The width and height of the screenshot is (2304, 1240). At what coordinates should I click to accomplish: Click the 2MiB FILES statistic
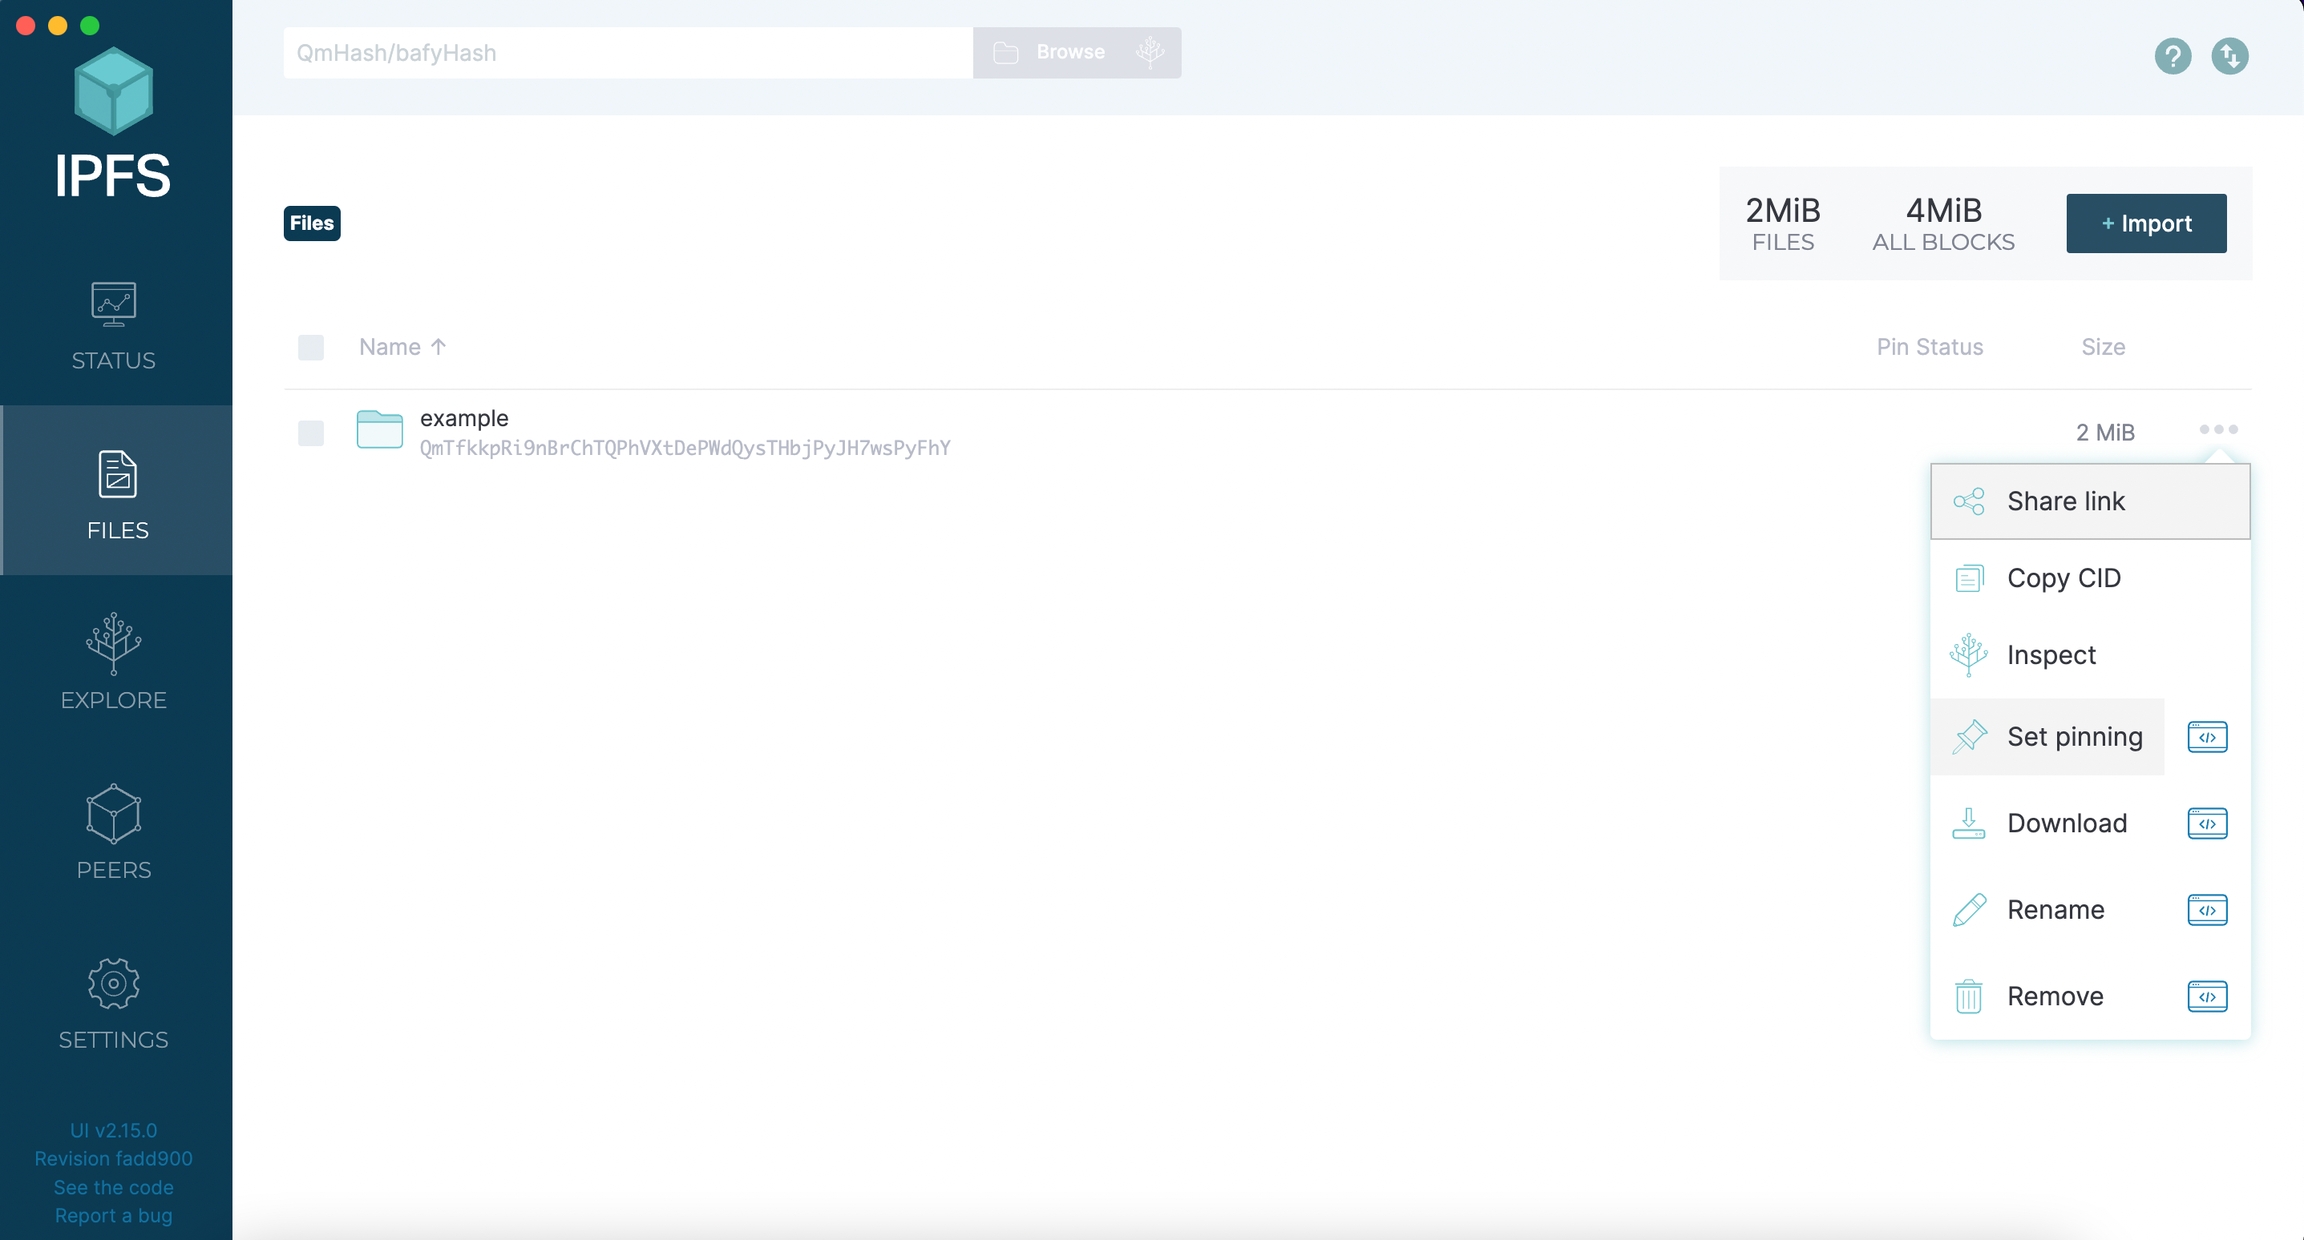1783,223
